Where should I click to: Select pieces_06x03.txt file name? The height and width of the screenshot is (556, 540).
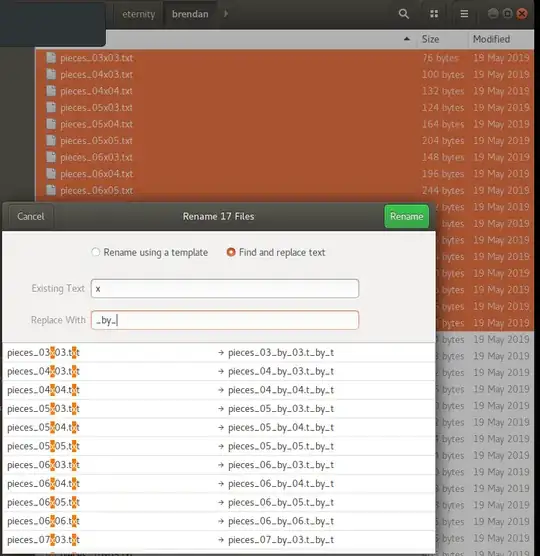click(96, 157)
